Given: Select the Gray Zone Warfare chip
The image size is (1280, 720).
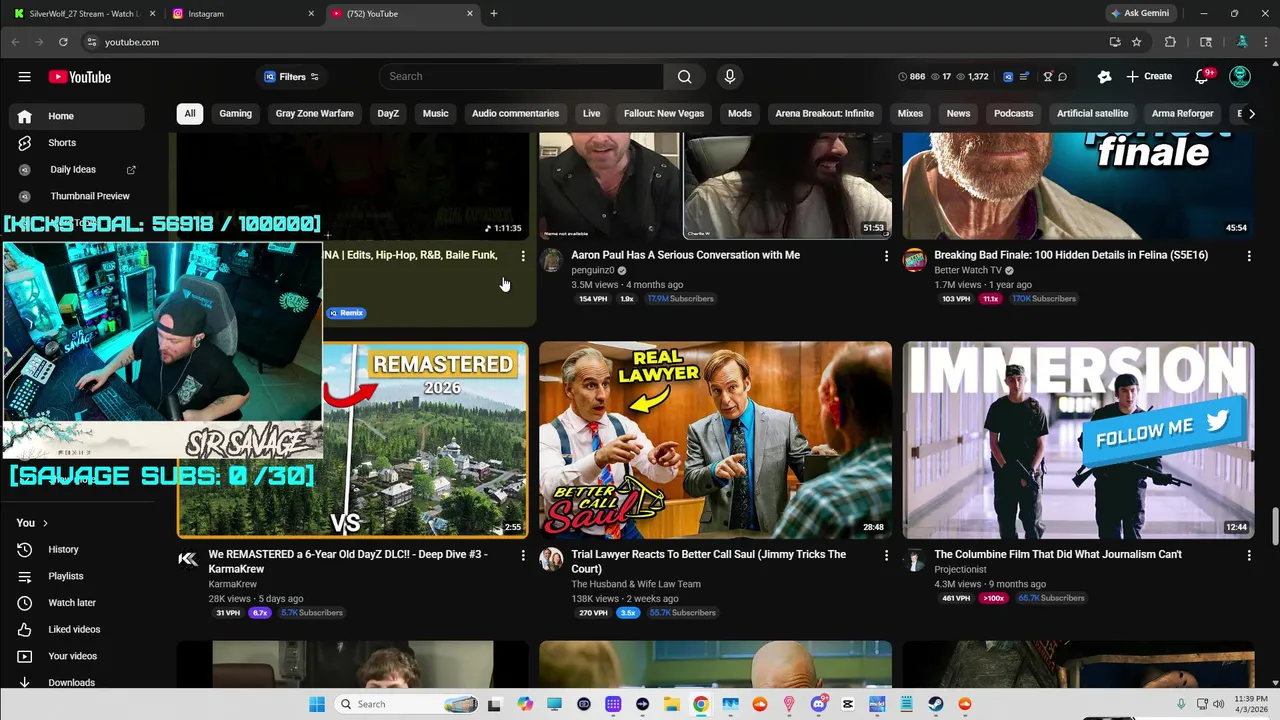Looking at the screenshot, I should [x=314, y=114].
